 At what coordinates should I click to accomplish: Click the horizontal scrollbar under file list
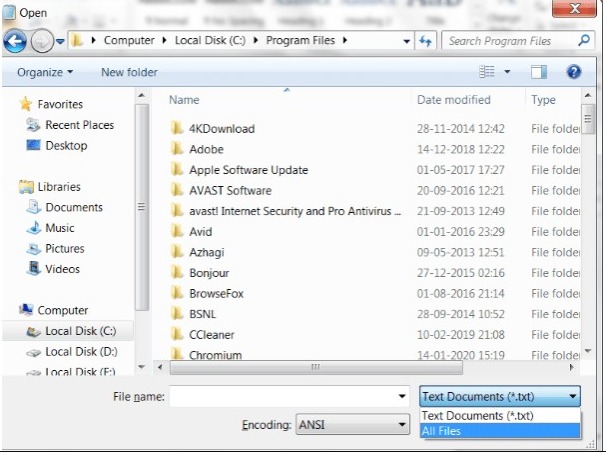[x=318, y=367]
